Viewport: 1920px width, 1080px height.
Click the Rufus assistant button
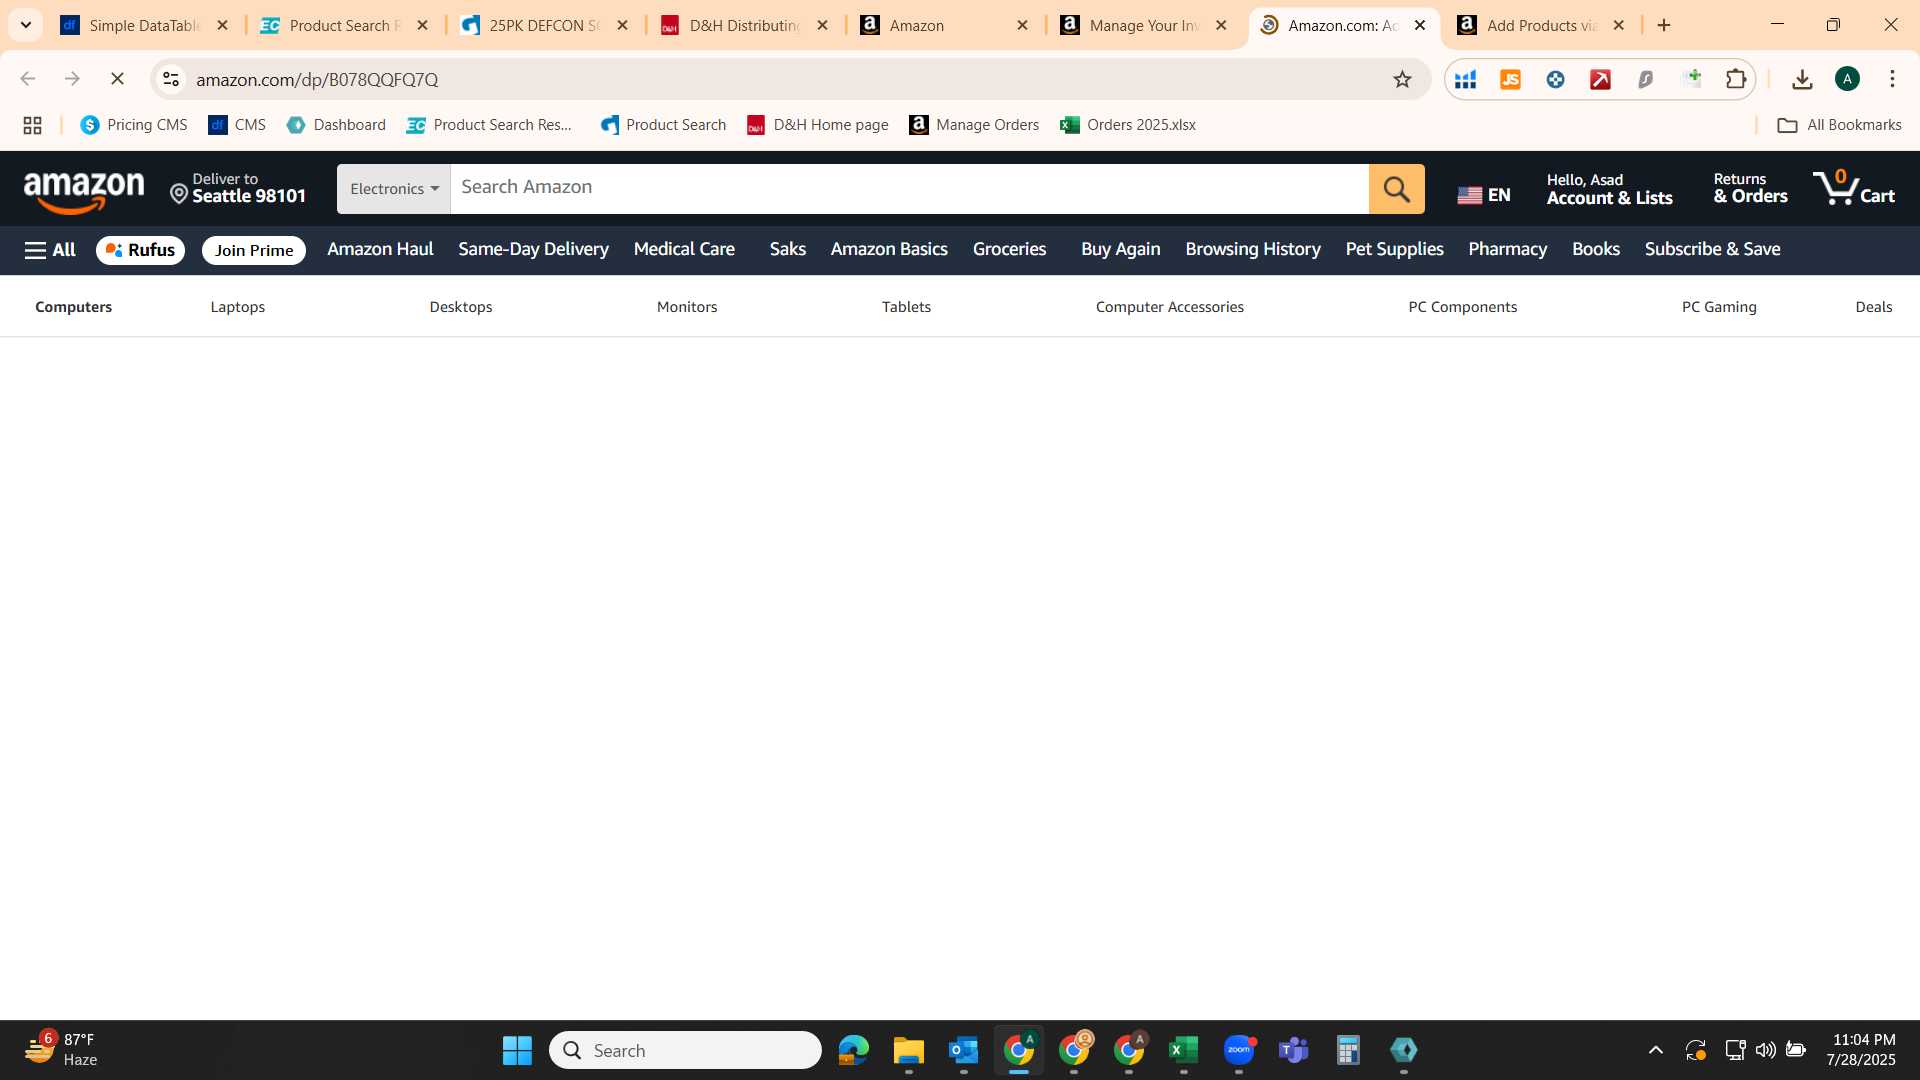(x=140, y=250)
